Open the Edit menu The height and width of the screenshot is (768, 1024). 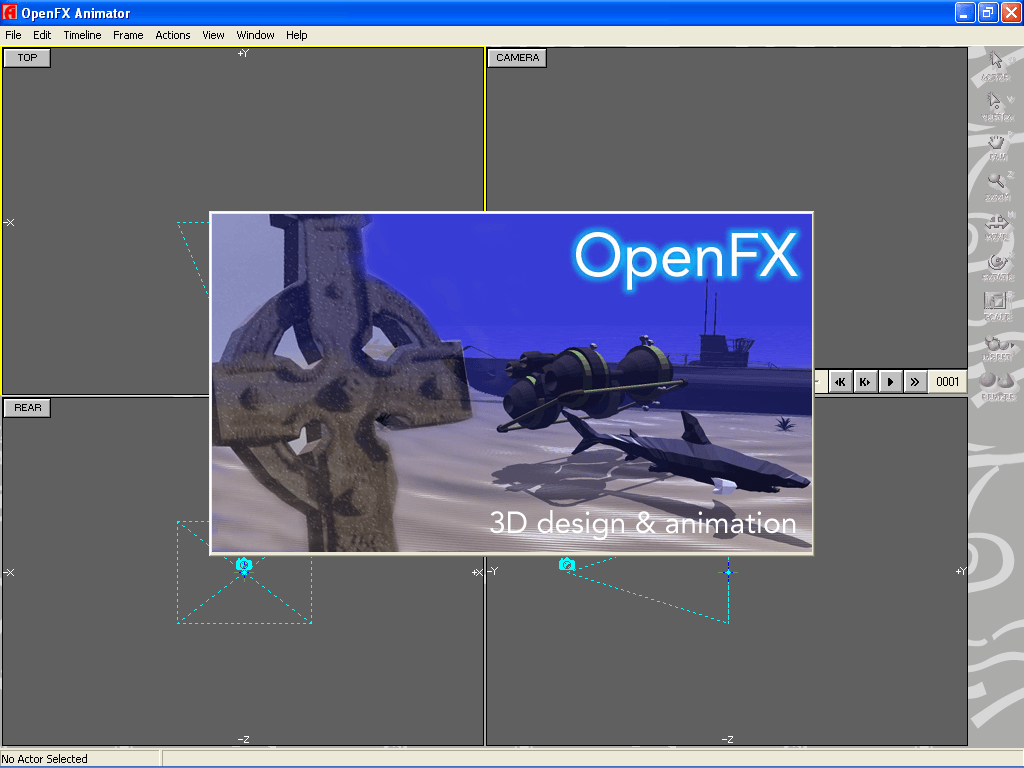point(42,35)
